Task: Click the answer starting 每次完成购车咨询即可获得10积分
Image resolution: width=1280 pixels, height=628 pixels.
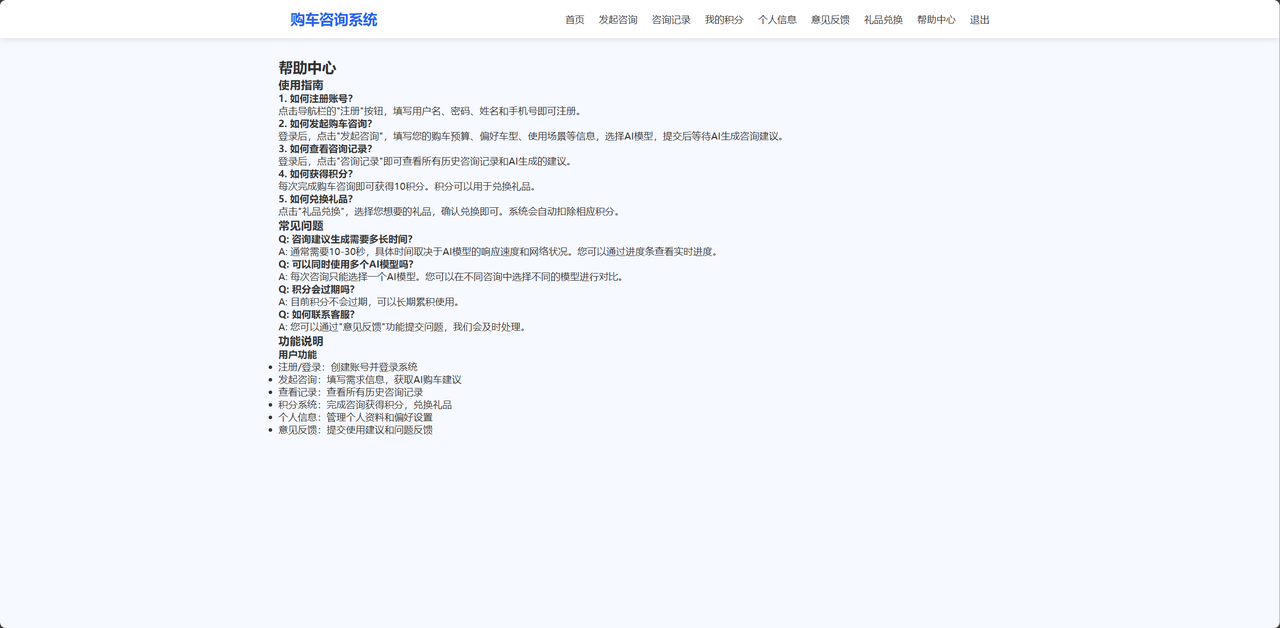Action: [408, 186]
